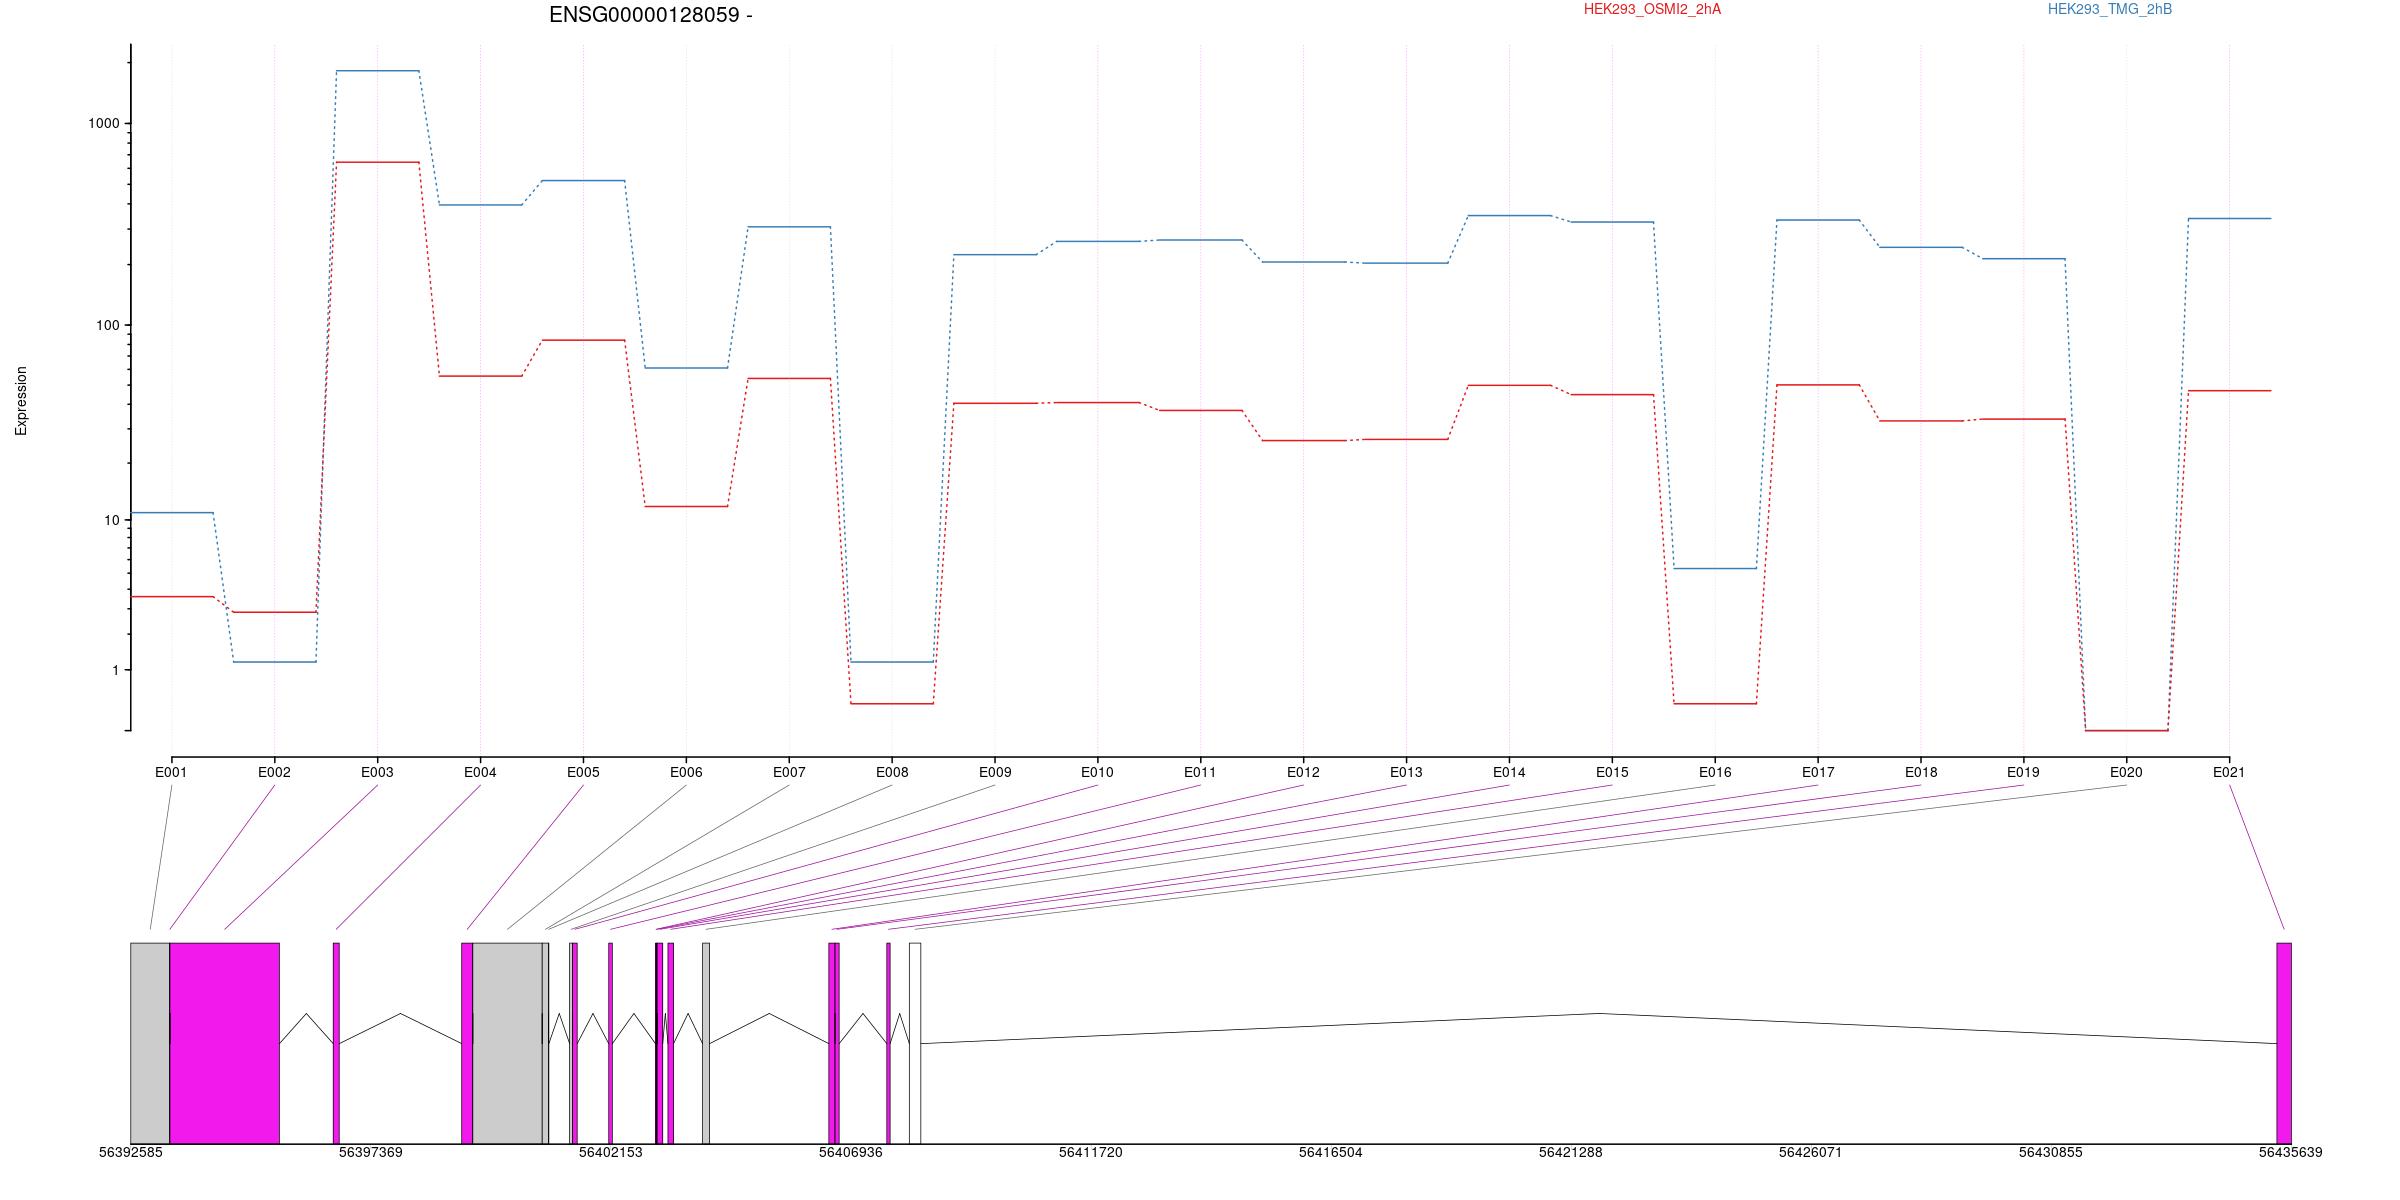The width and height of the screenshot is (2400, 1200).
Task: Click the blue expression line segment at E006
Action: [686, 368]
